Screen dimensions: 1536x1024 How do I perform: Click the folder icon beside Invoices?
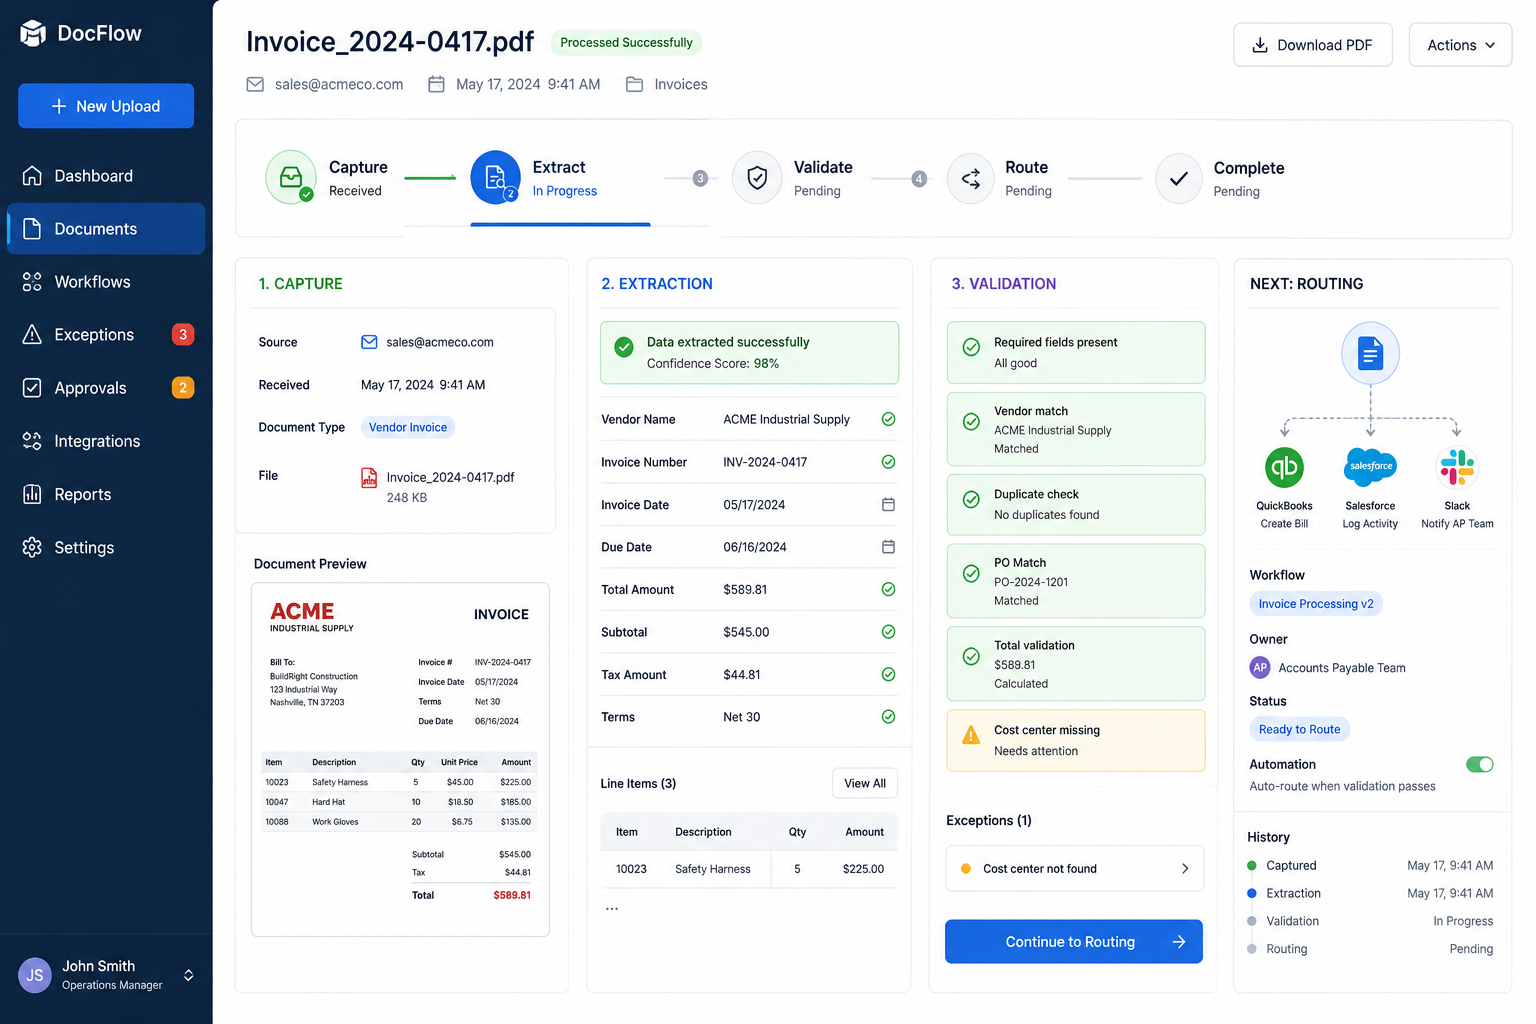[634, 84]
